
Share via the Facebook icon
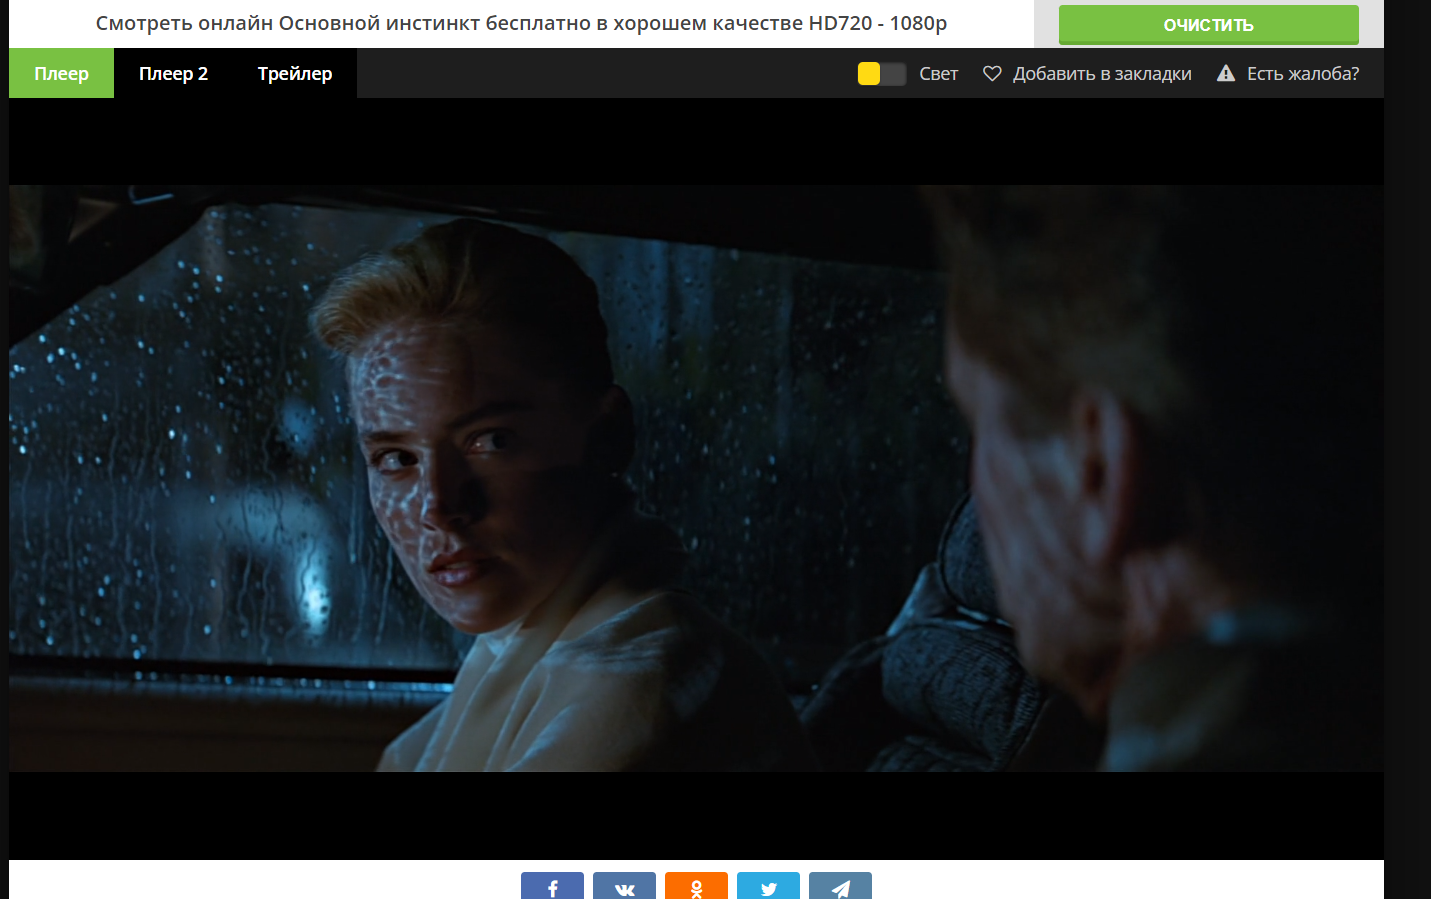[552, 886]
